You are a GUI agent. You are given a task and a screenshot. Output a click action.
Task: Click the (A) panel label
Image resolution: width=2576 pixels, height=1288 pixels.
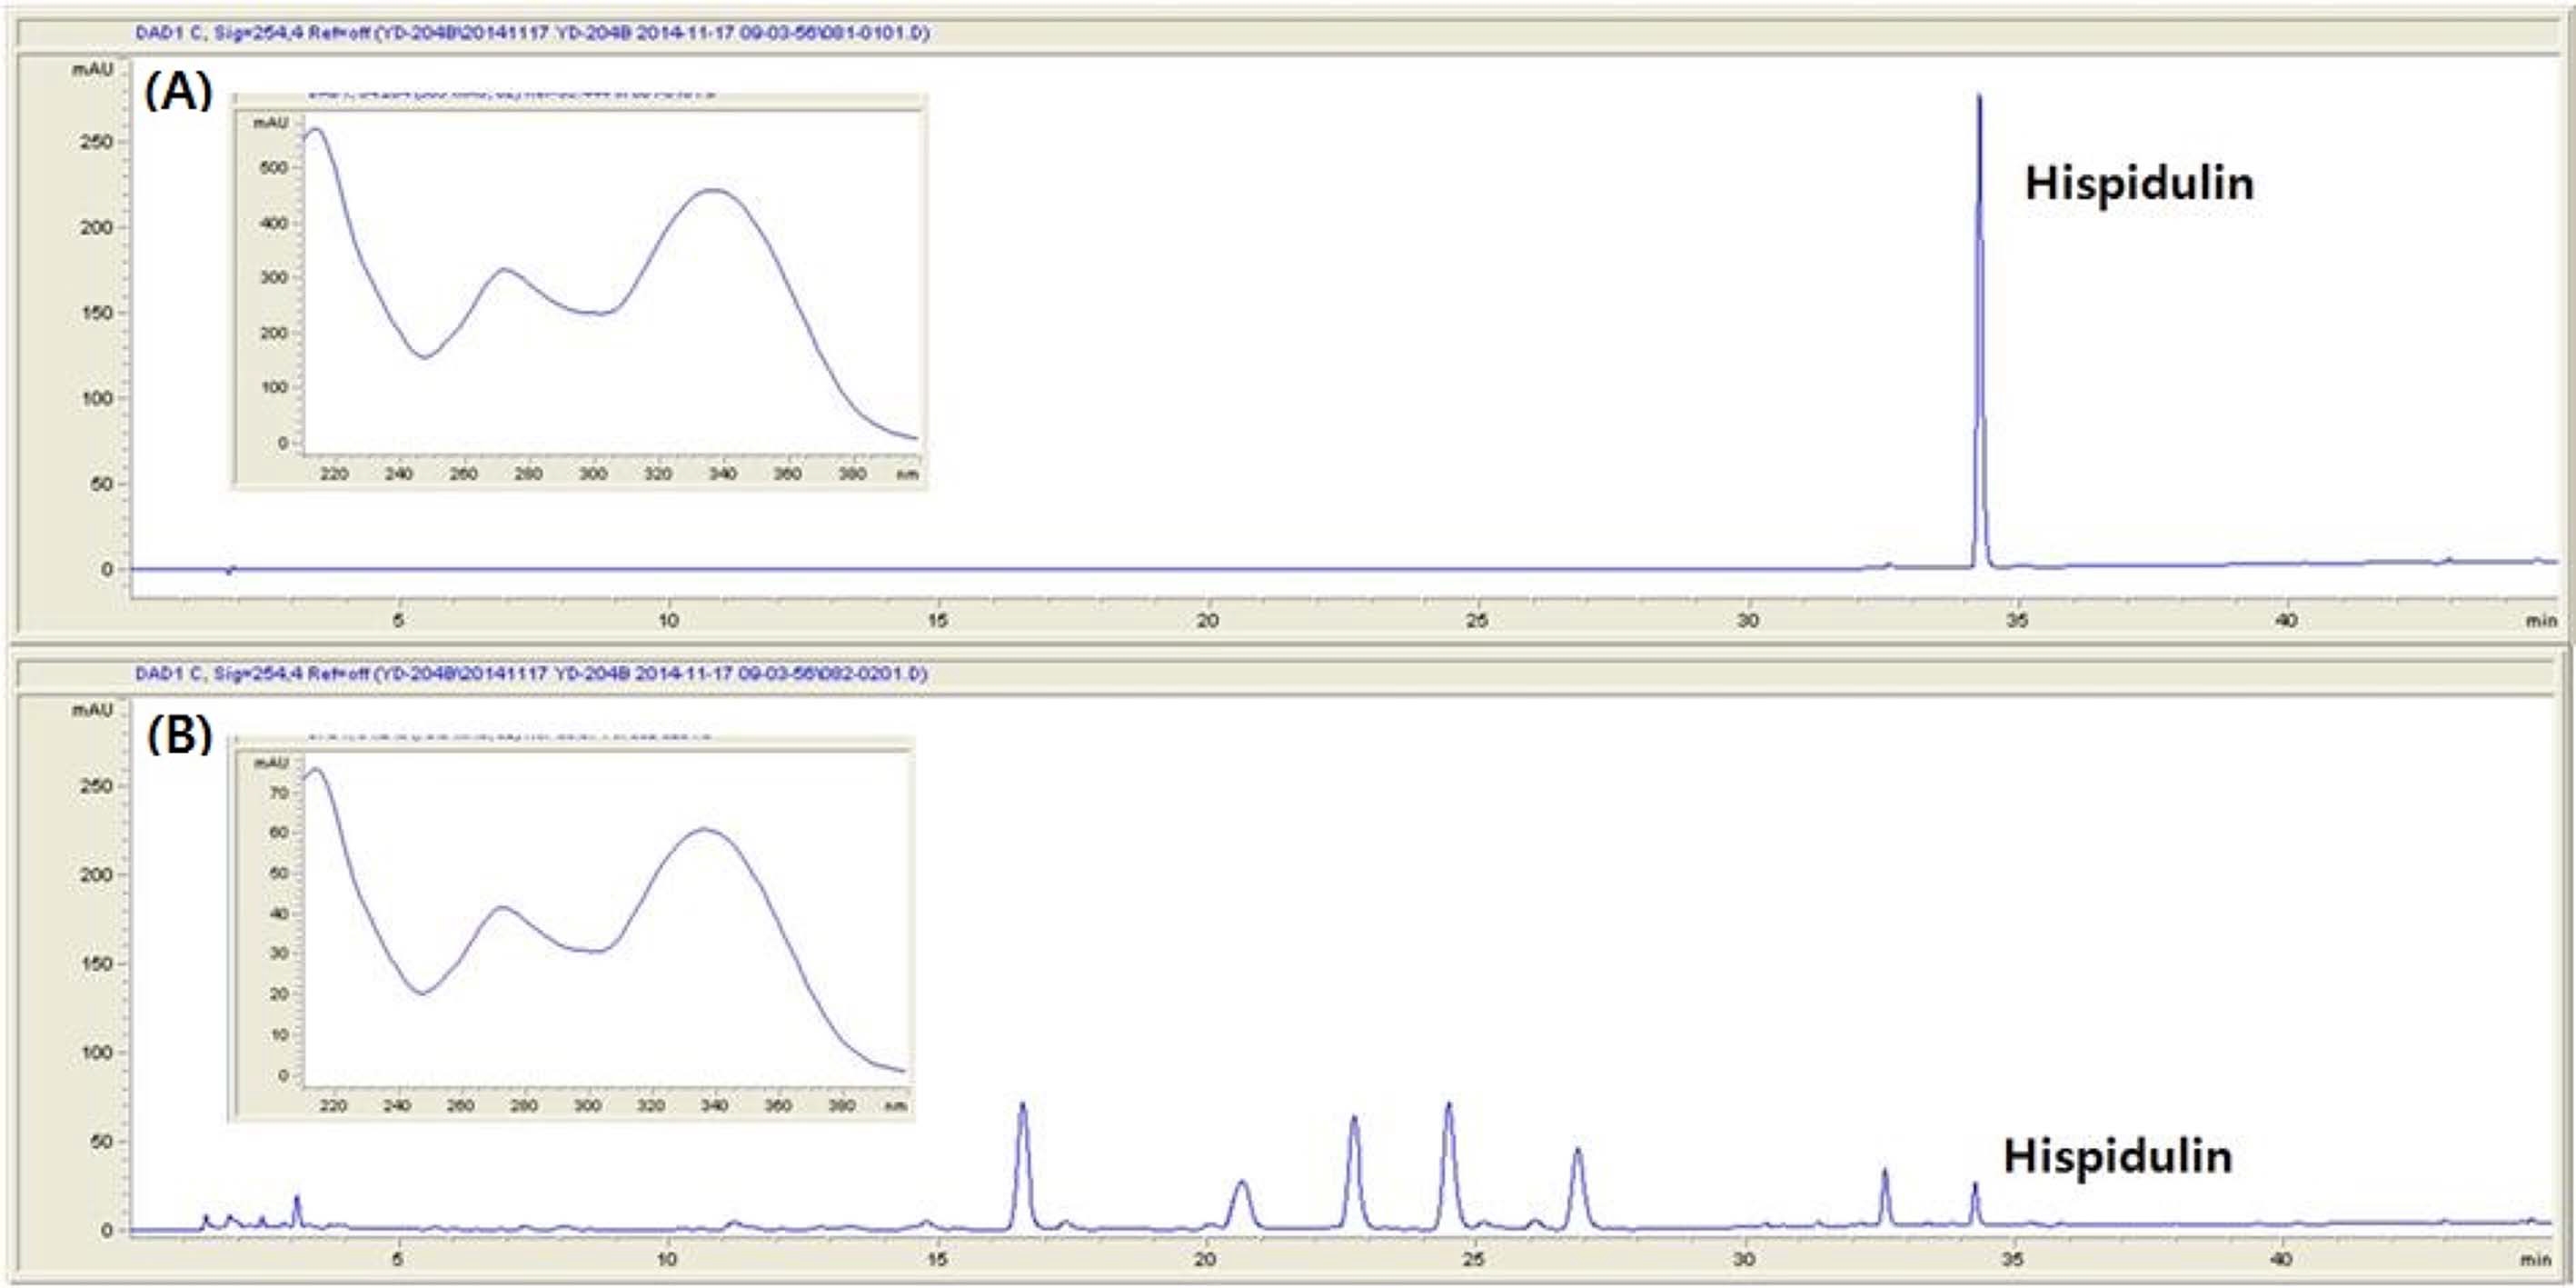tap(178, 93)
